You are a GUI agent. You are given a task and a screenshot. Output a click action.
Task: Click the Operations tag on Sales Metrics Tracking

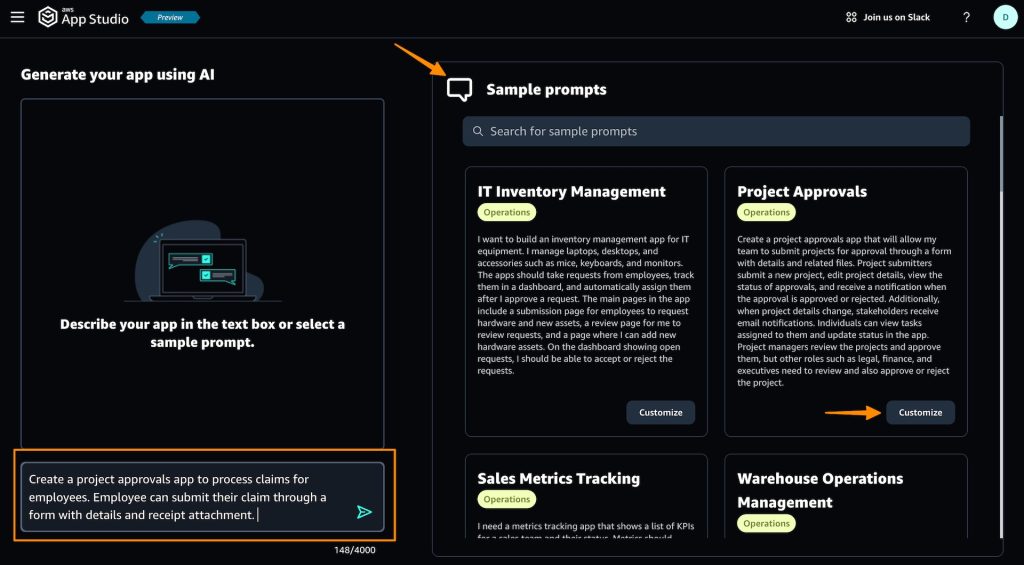click(507, 499)
